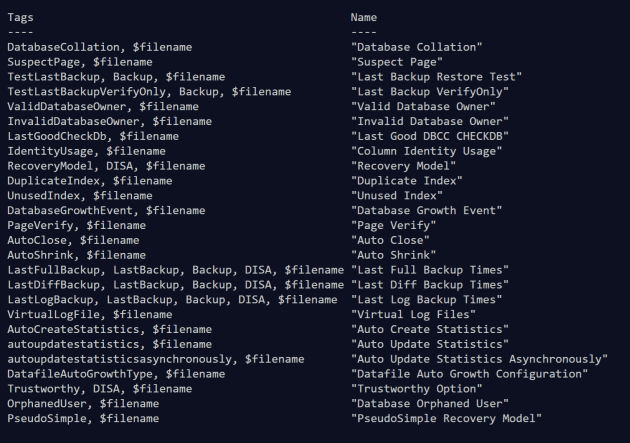Click "Auto Update Statistics Asynchronously" name

tap(480, 359)
